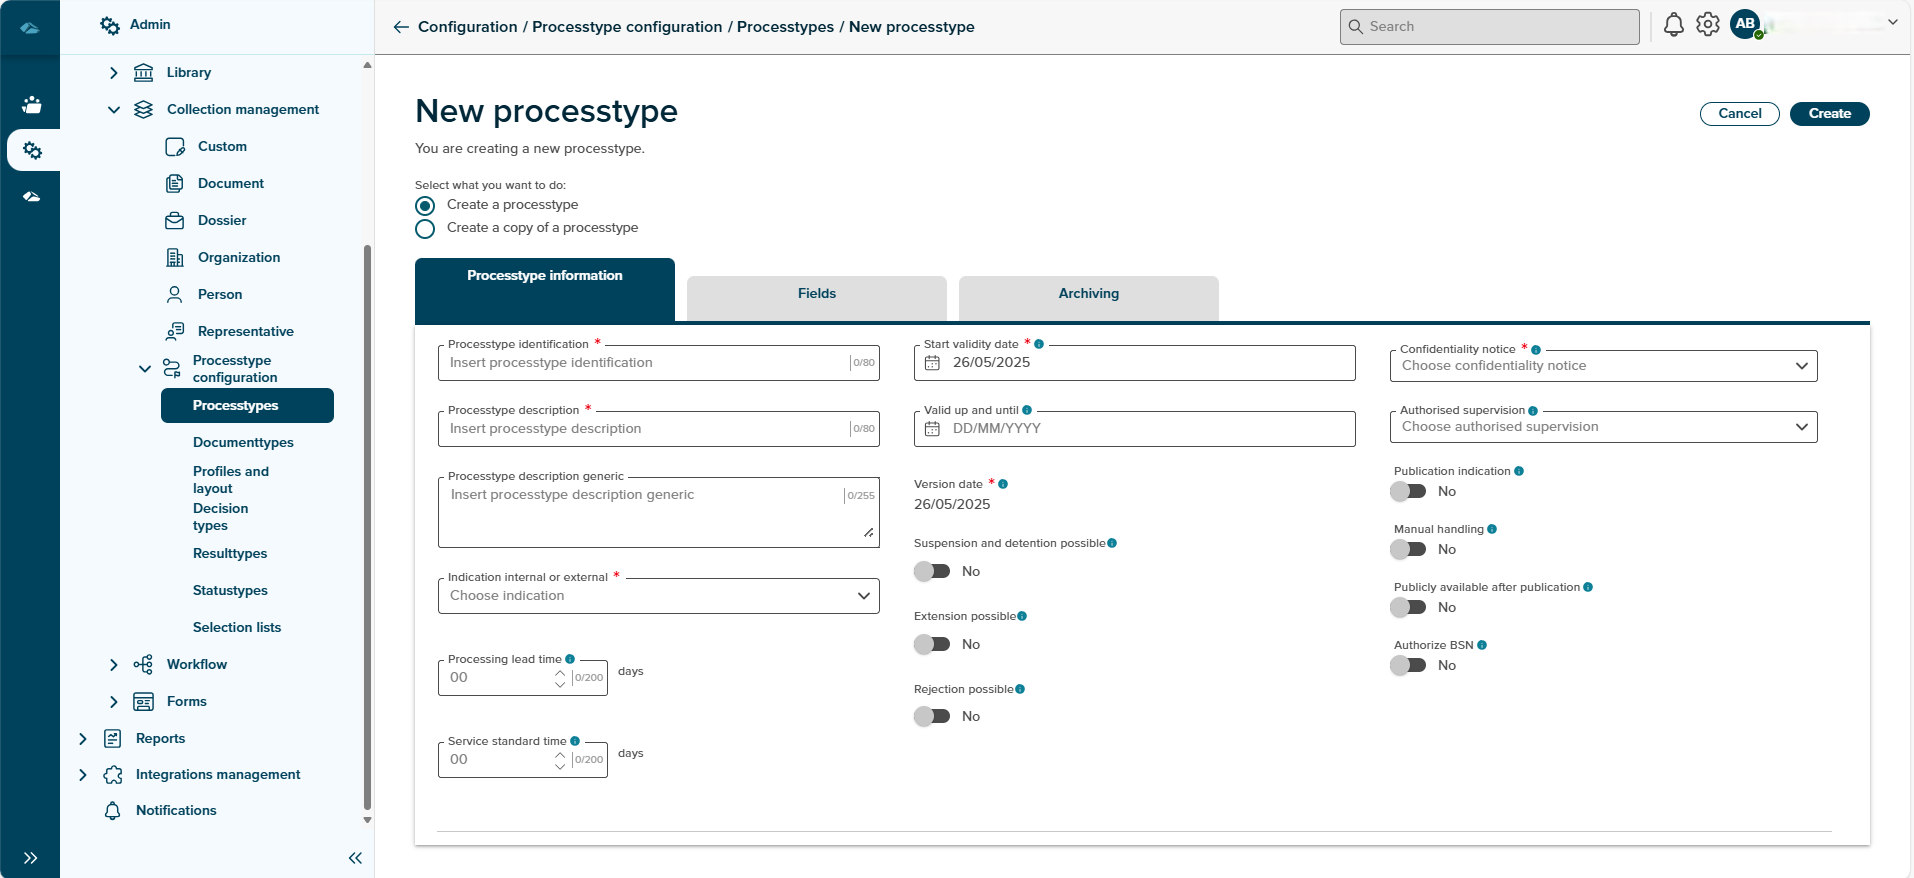The width and height of the screenshot is (1914, 878).
Task: Open Confidentiality notice dropdown
Action: [1603, 366]
